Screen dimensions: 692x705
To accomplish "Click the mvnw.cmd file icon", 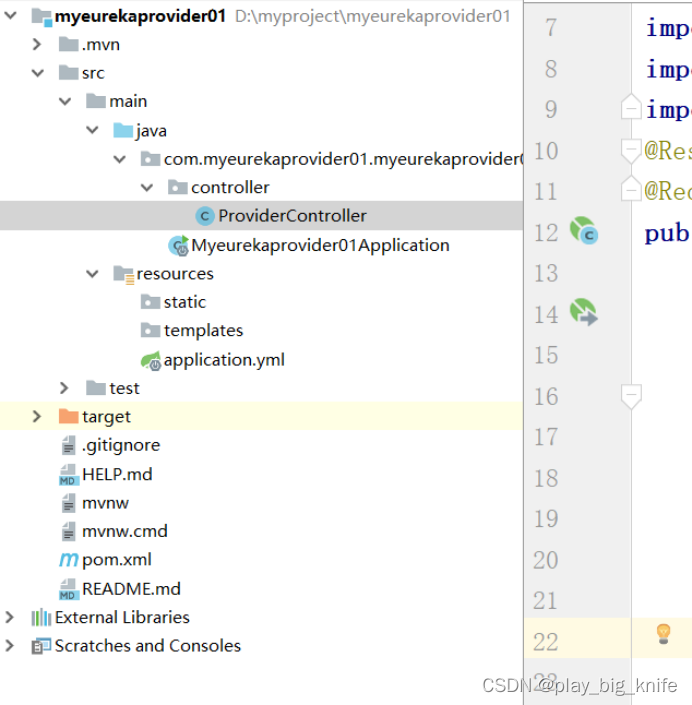I will [68, 531].
